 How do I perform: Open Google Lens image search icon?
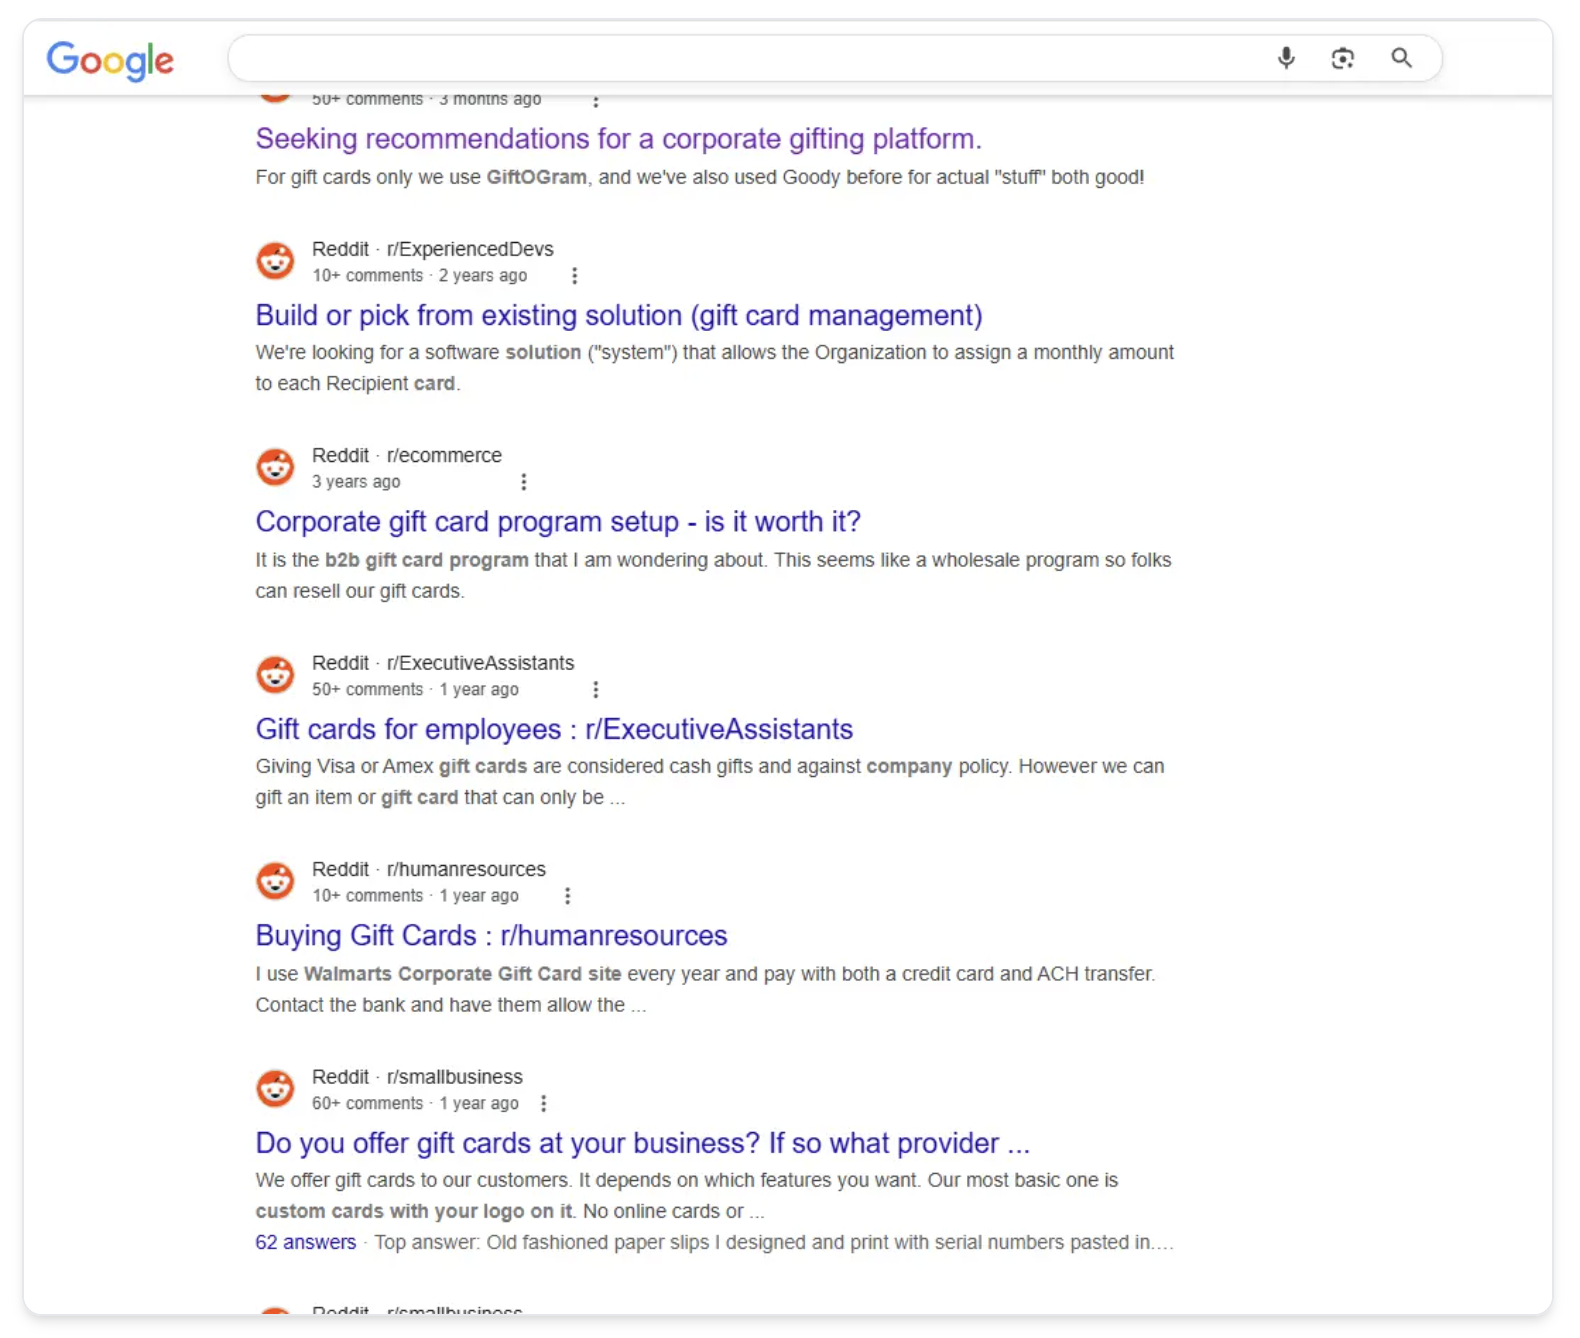pyautogui.click(x=1343, y=58)
